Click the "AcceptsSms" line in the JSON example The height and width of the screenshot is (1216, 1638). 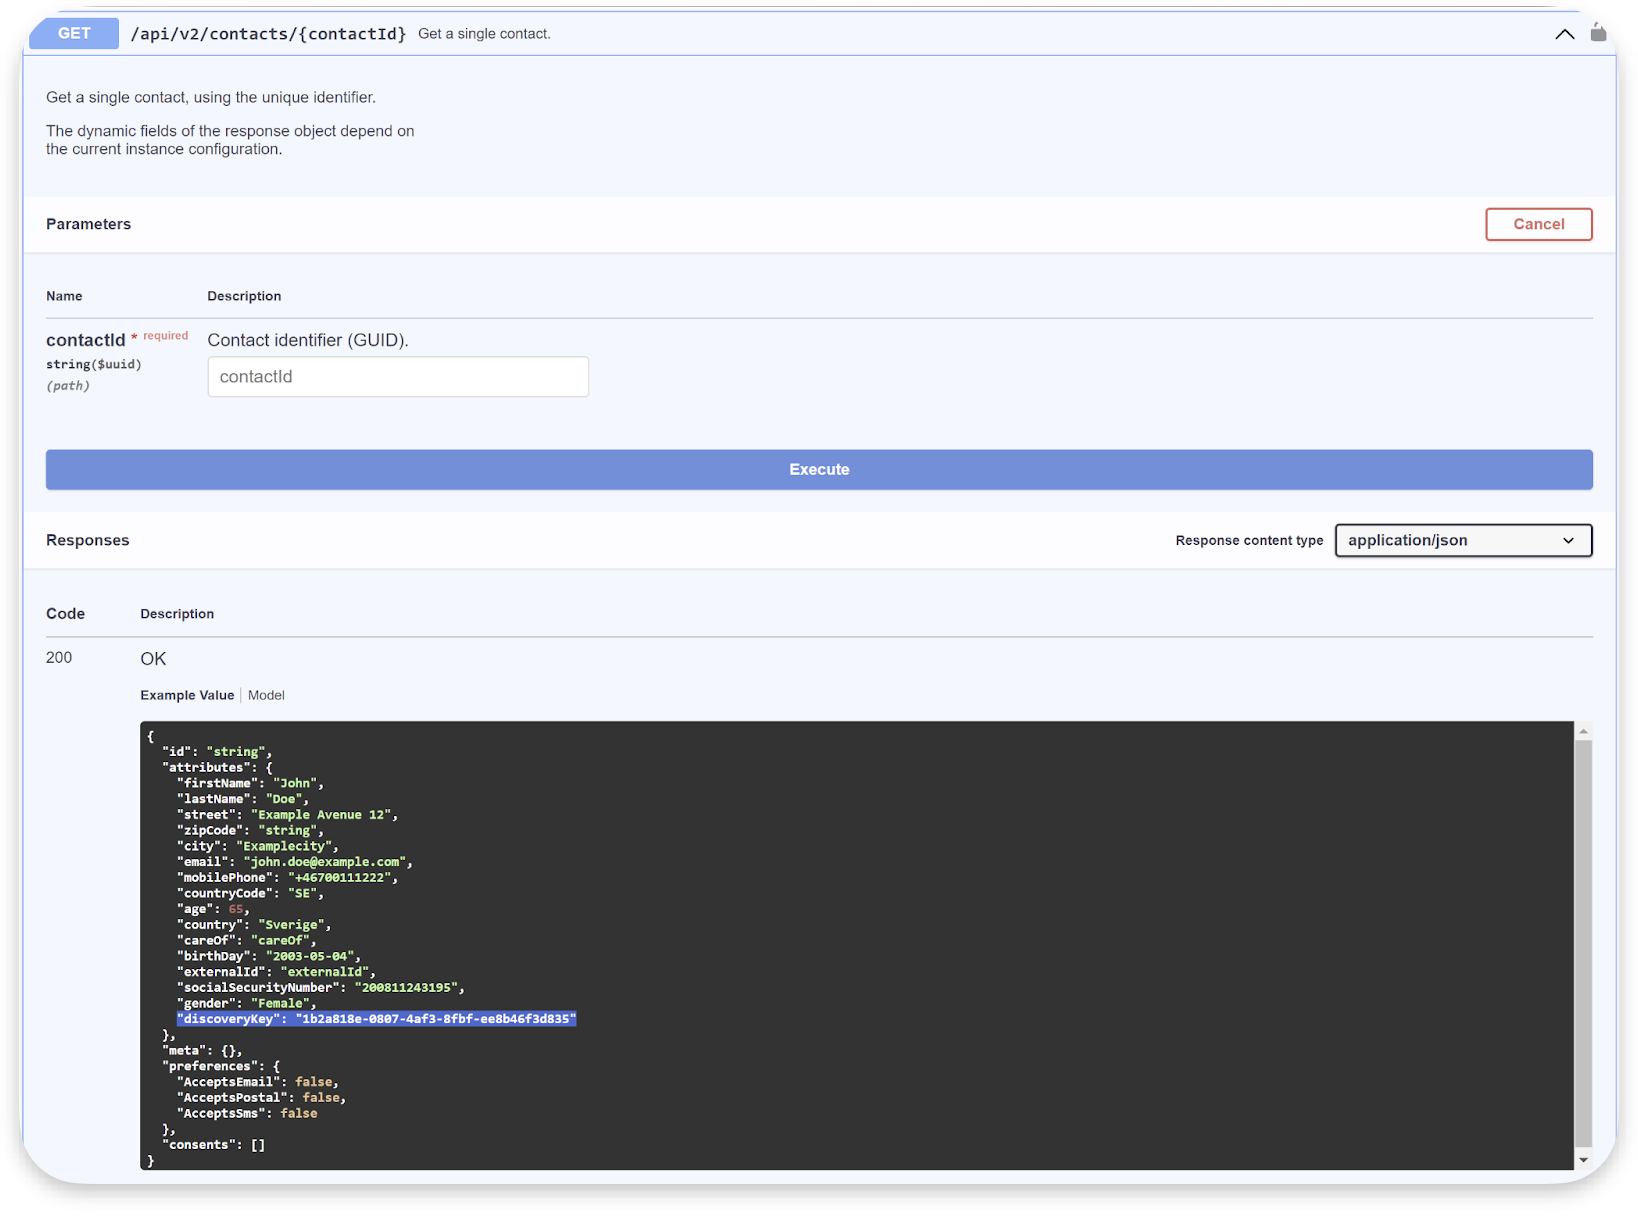pyautogui.click(x=247, y=1113)
